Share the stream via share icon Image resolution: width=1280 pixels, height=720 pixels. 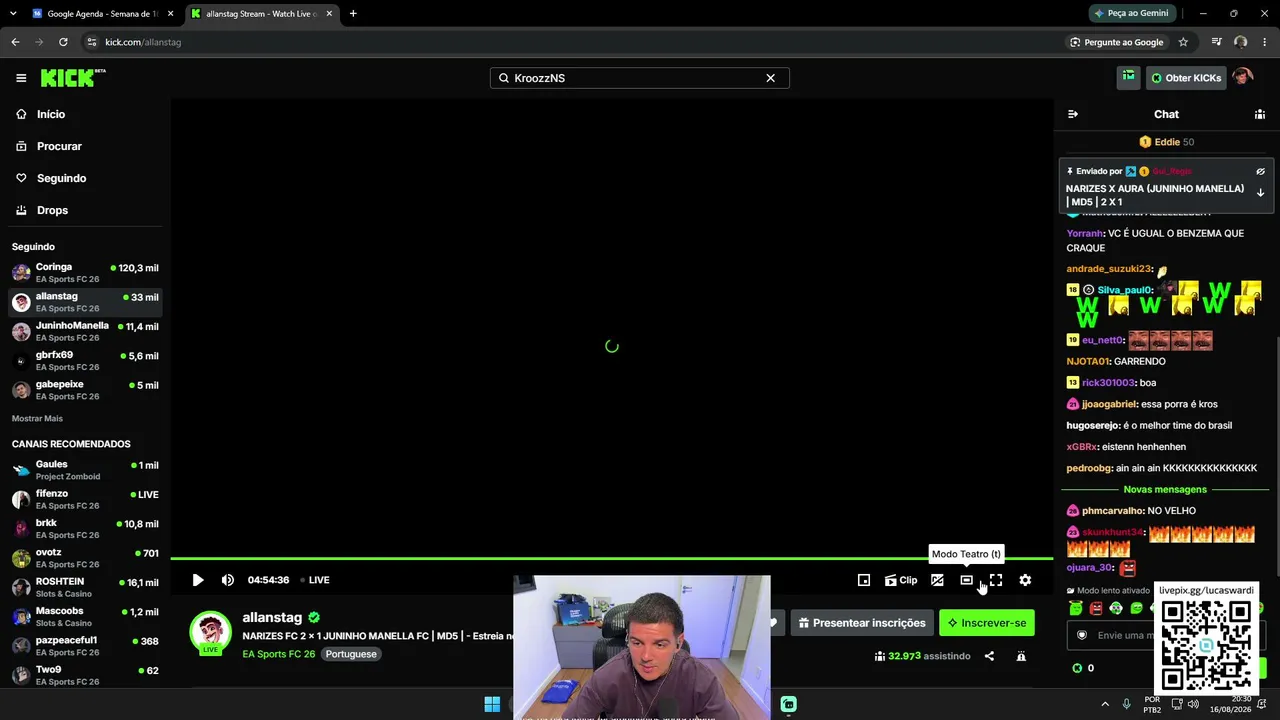[x=989, y=656]
